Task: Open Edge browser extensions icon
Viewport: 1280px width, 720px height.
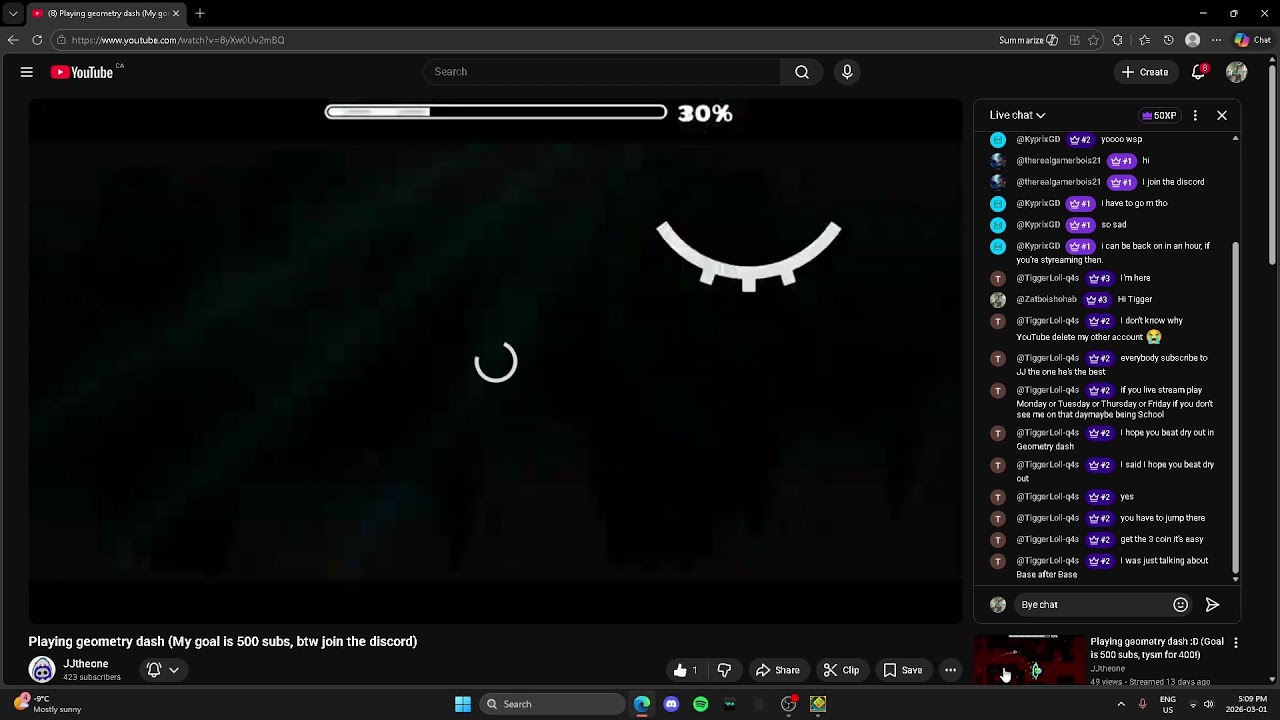Action: pos(1117,40)
